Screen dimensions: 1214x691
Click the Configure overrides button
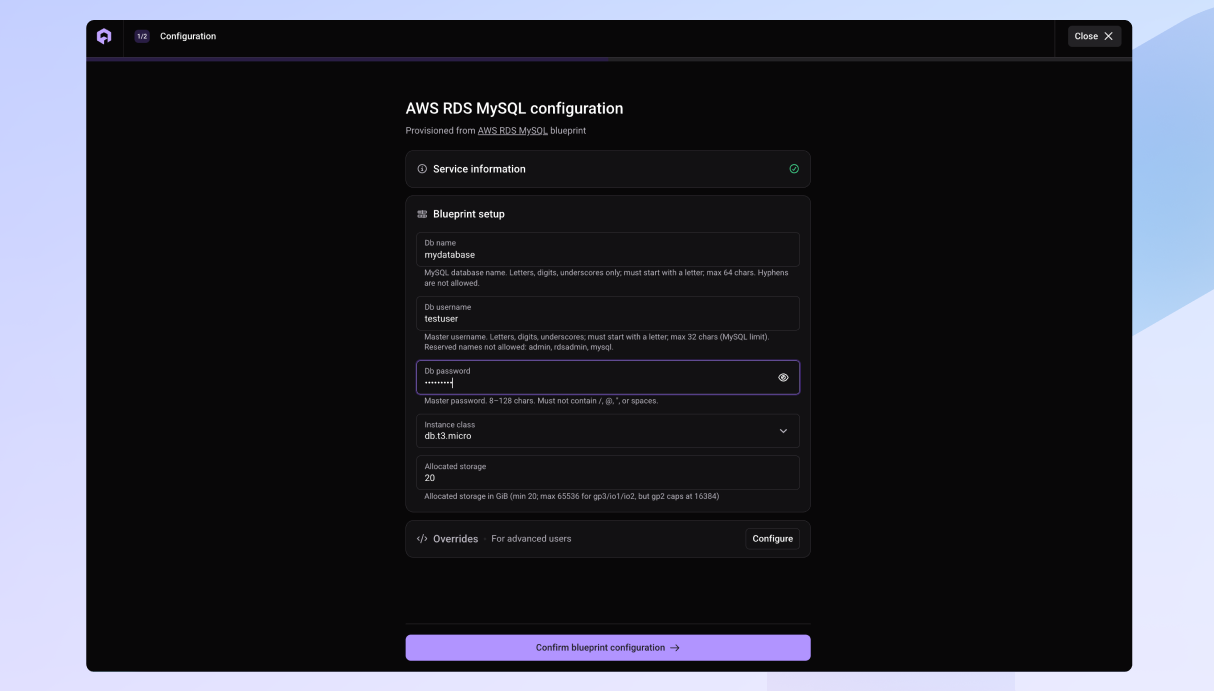pyautogui.click(x=772, y=539)
